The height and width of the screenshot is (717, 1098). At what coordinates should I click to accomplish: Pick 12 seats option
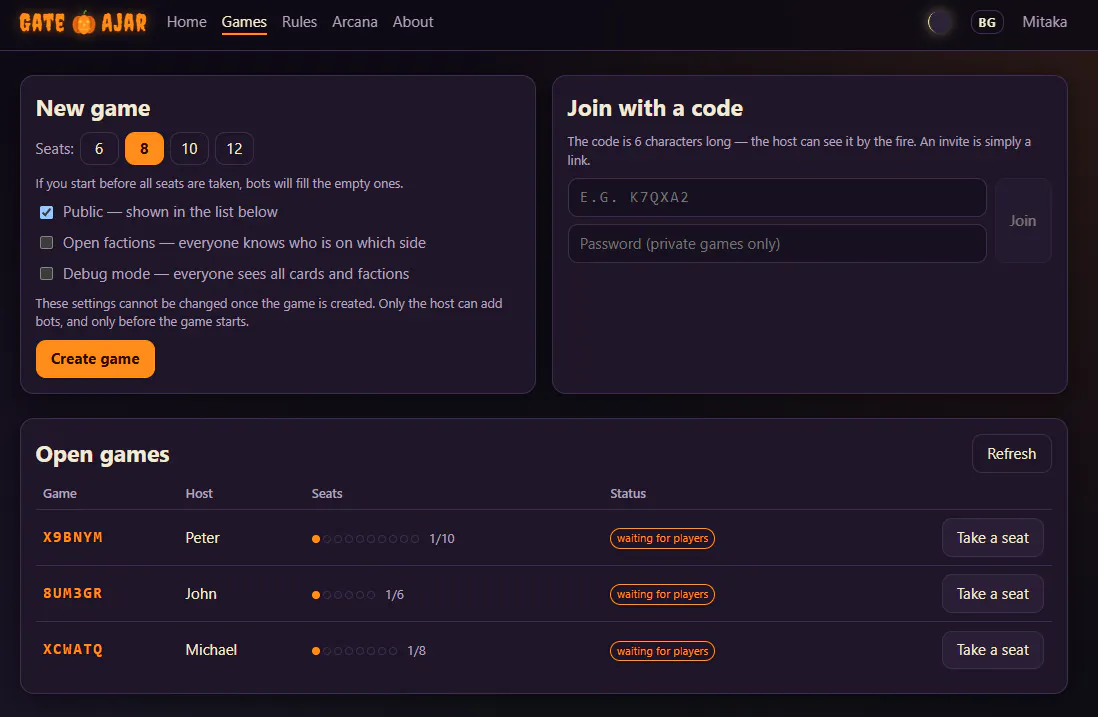click(x=234, y=148)
